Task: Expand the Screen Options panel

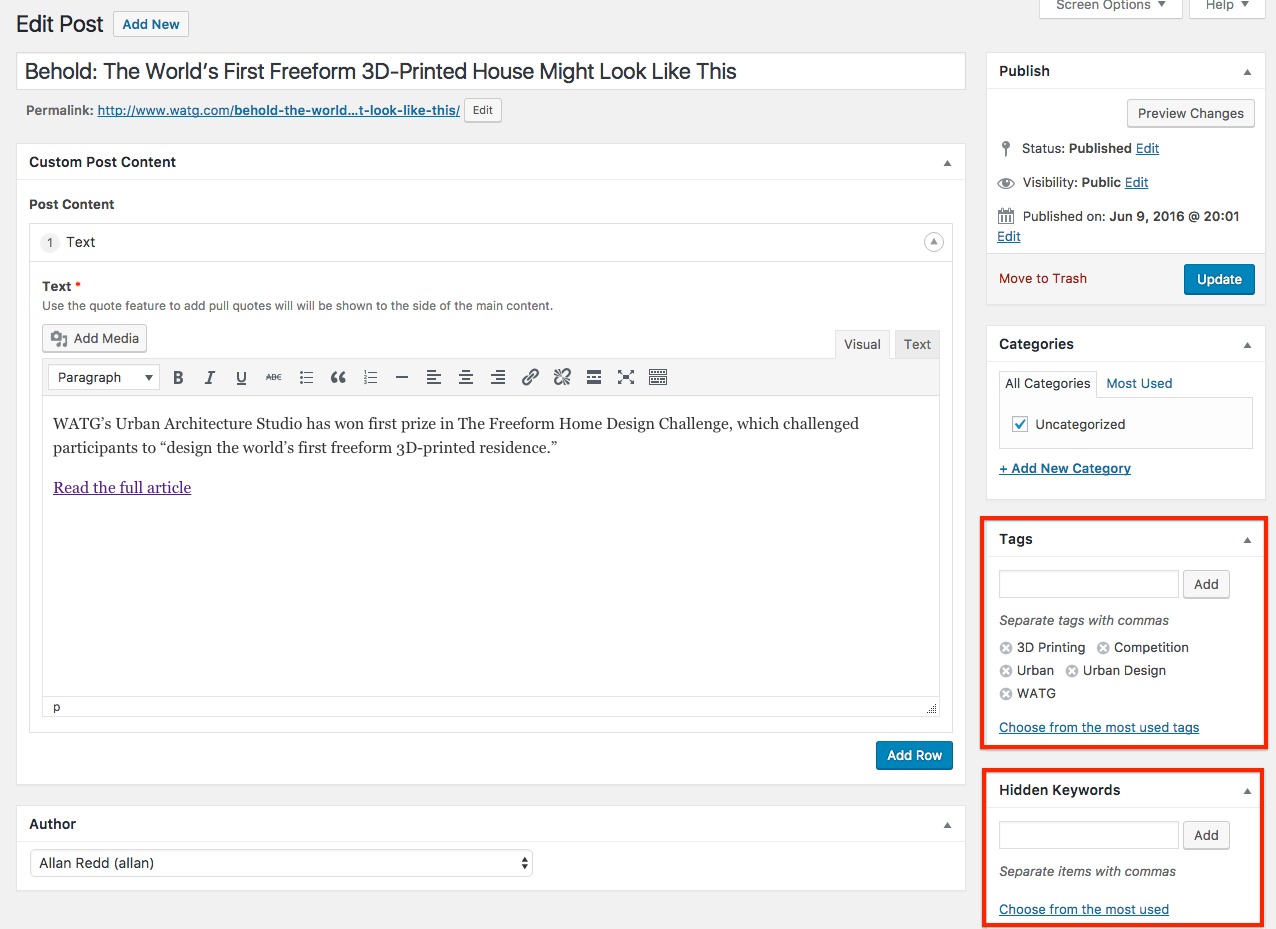Action: click(x=1110, y=6)
